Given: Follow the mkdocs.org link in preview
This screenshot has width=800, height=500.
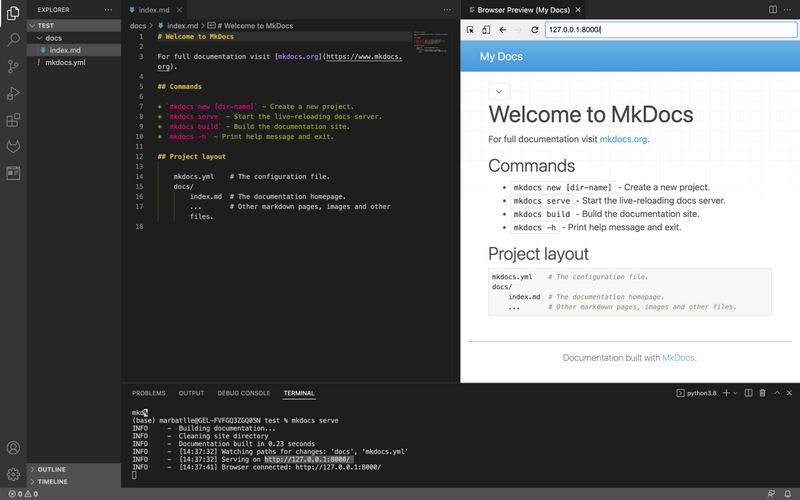Looking at the screenshot, I should coord(623,139).
